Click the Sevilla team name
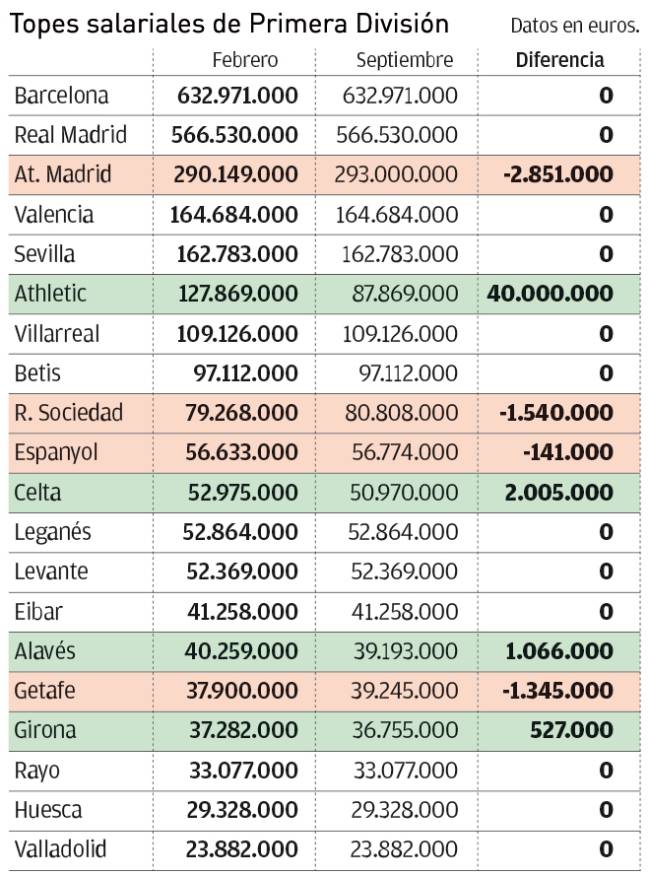Screen dimensions: 649x875 (45, 254)
